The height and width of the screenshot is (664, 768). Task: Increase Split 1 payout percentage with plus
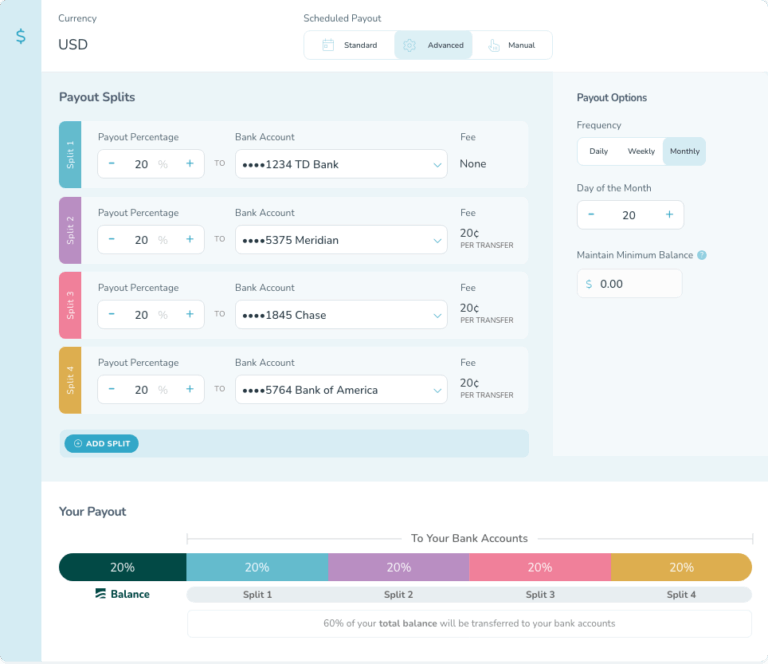pyautogui.click(x=189, y=164)
